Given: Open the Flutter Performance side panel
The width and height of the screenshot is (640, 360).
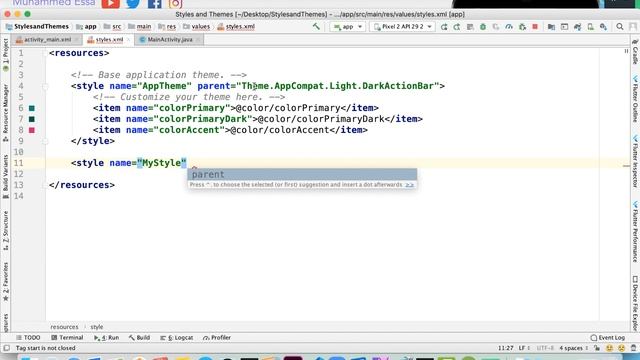Looking at the screenshot, I should pos(635,231).
